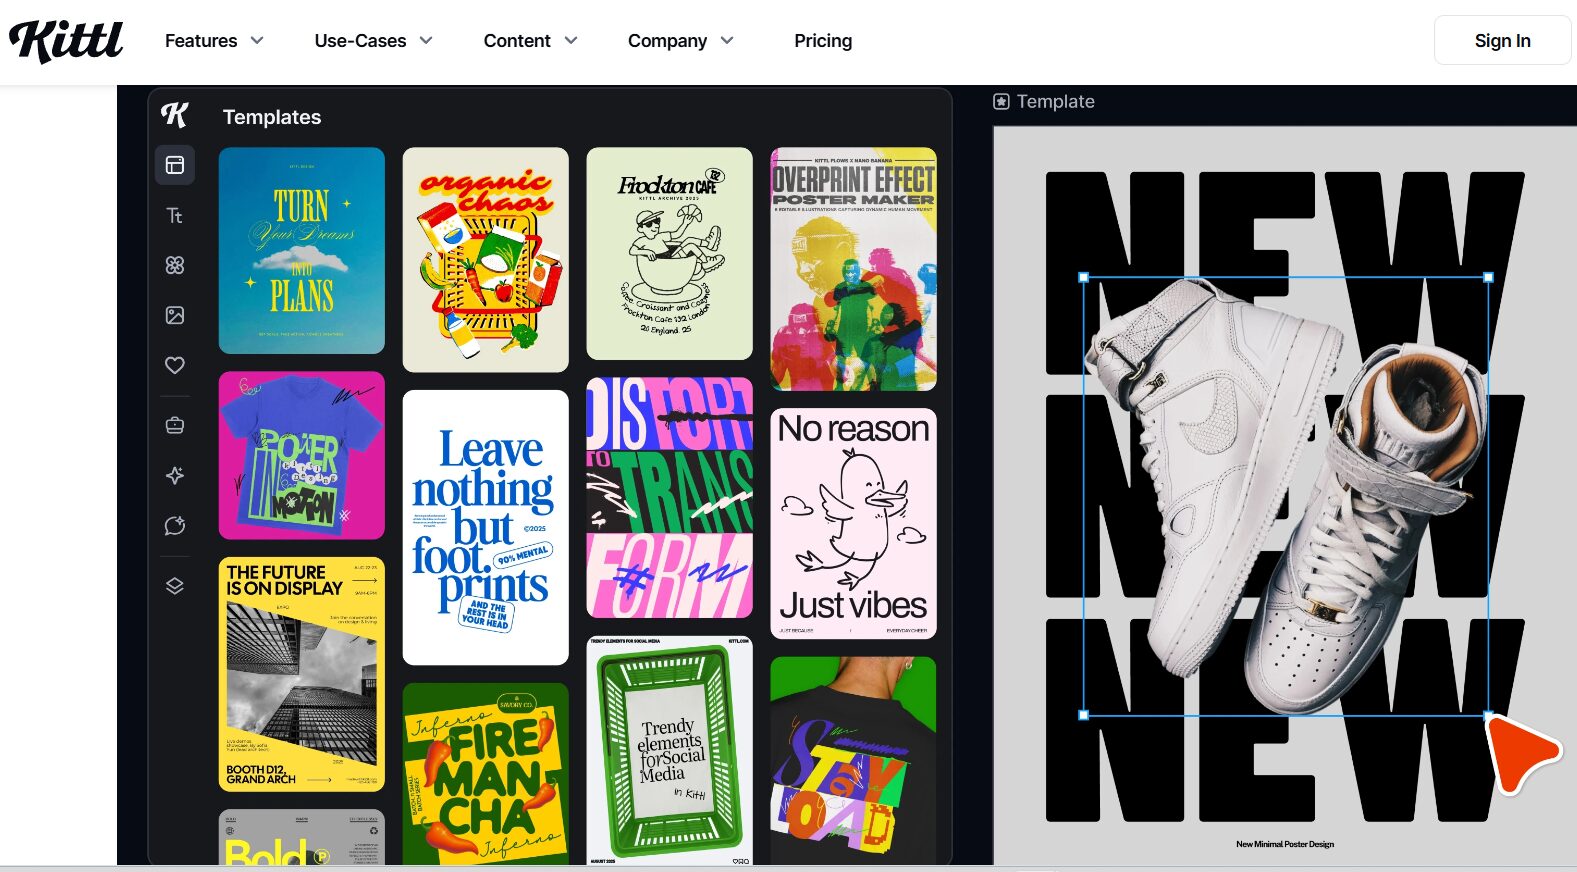1577x872 pixels.
Task: Select The Future Is On Display template
Action: pyautogui.click(x=302, y=675)
